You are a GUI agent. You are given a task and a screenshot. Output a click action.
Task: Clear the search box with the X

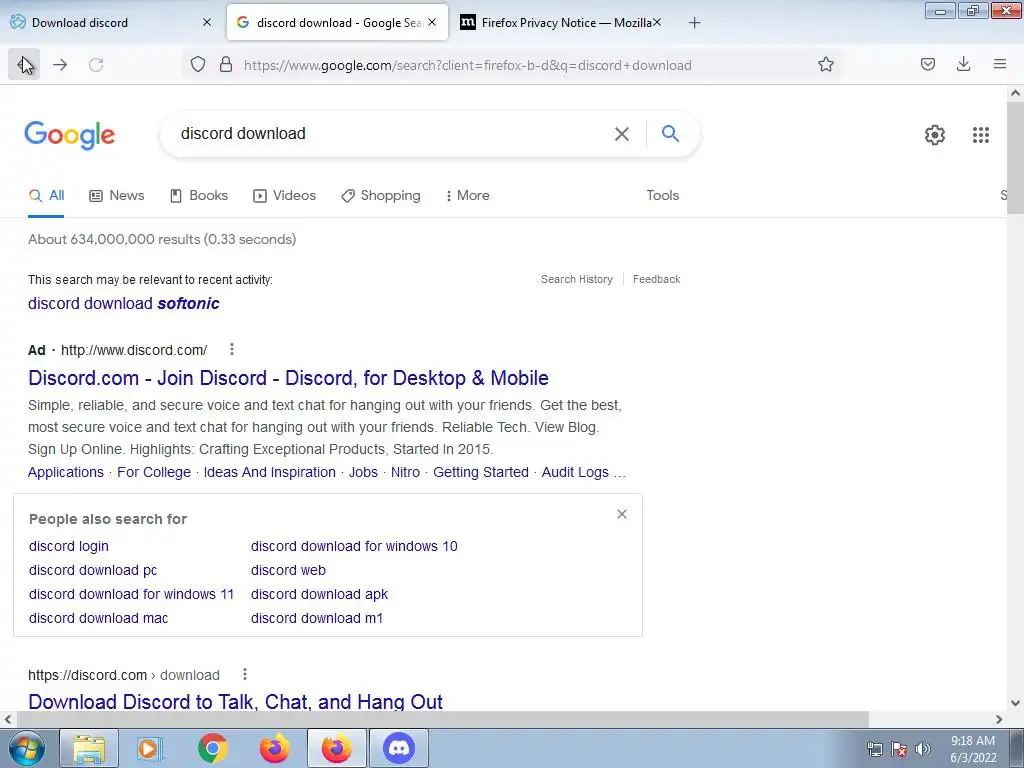pyautogui.click(x=622, y=134)
